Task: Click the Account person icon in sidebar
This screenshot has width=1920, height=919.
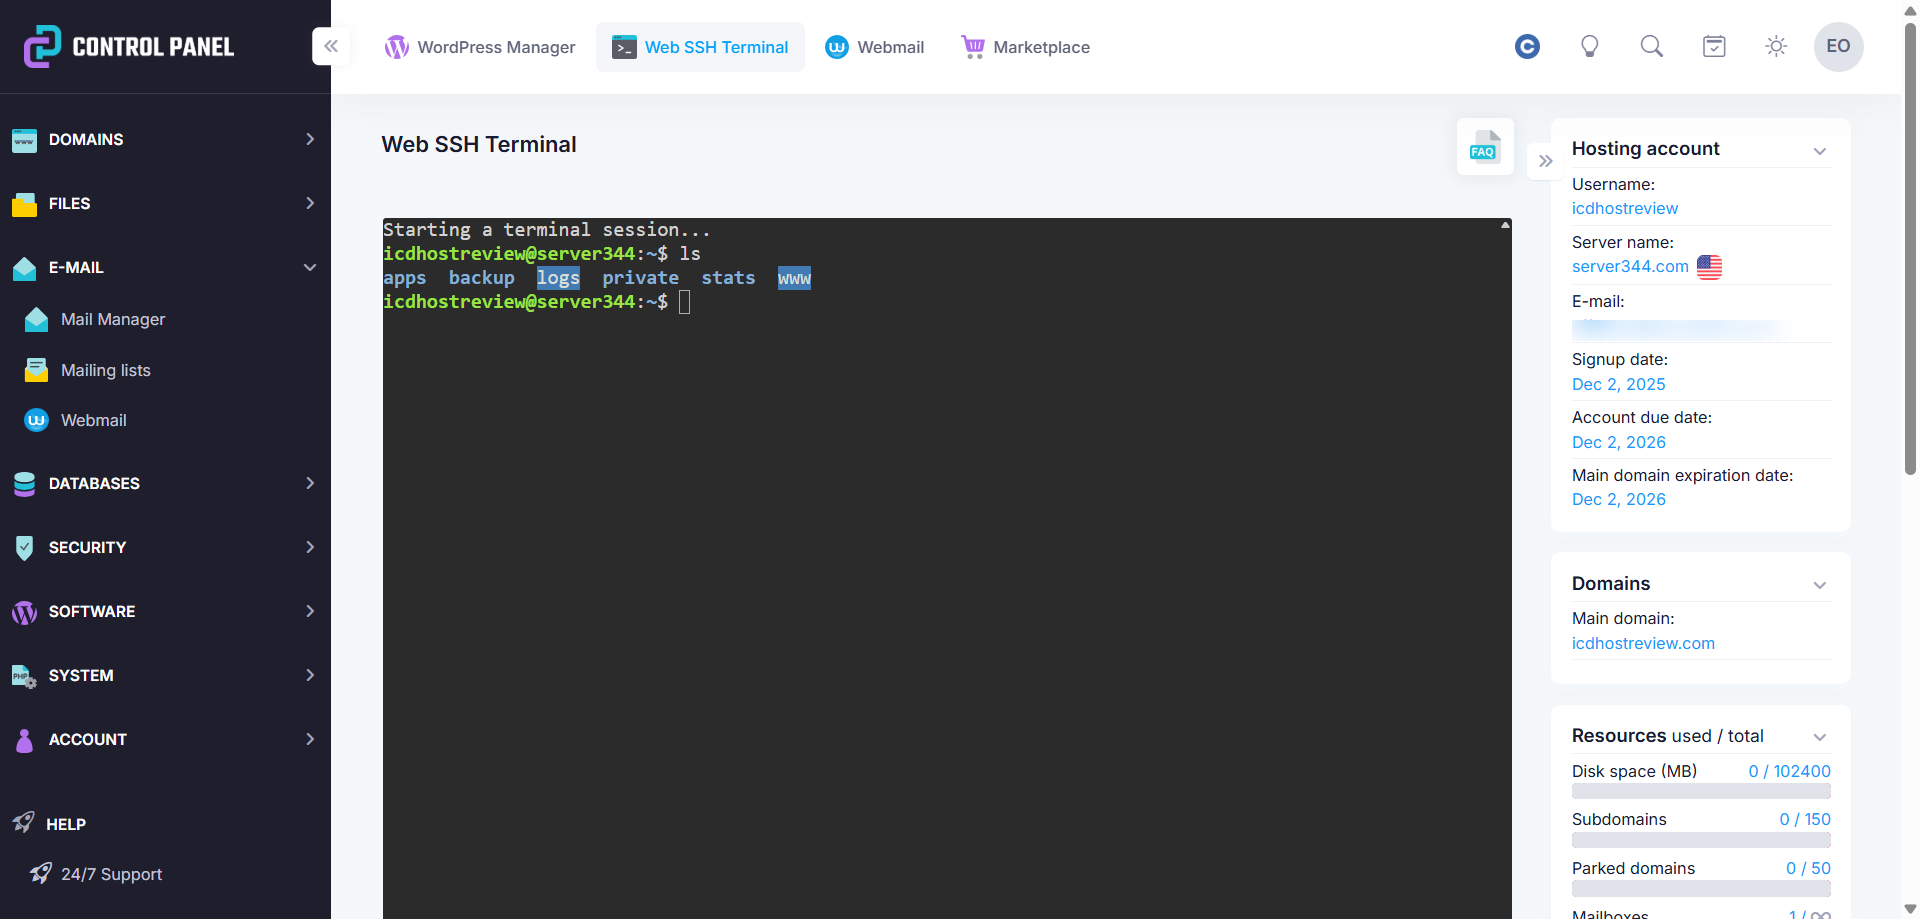Action: [24, 740]
